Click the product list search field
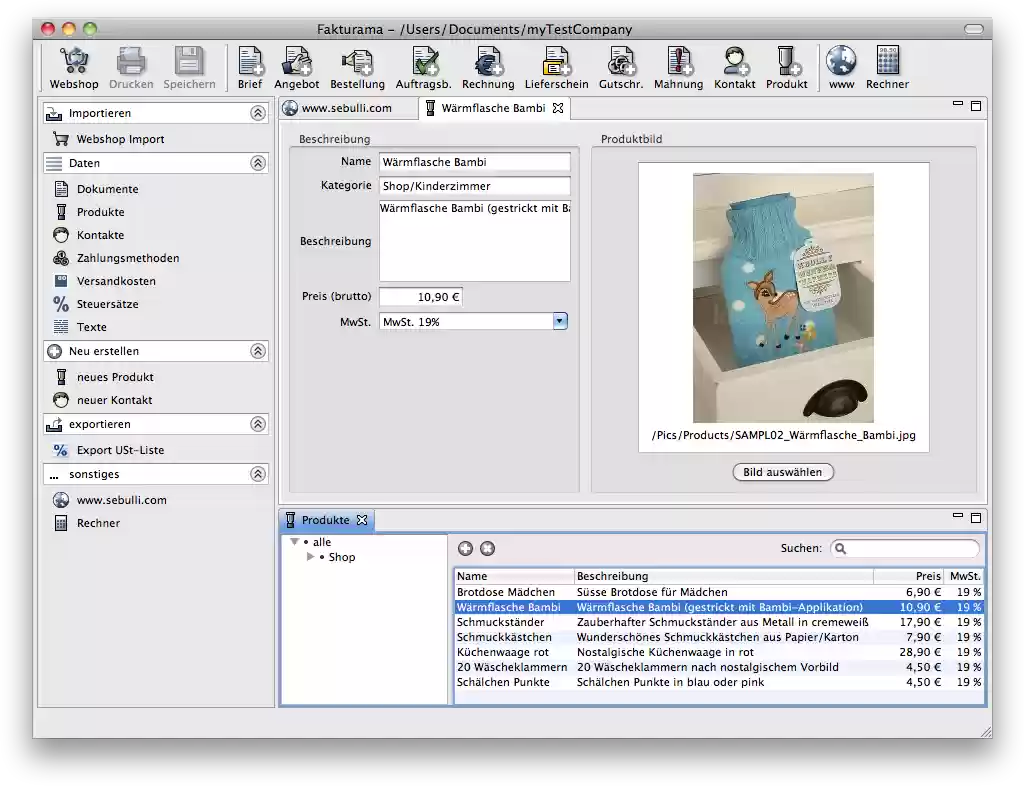 [x=905, y=548]
